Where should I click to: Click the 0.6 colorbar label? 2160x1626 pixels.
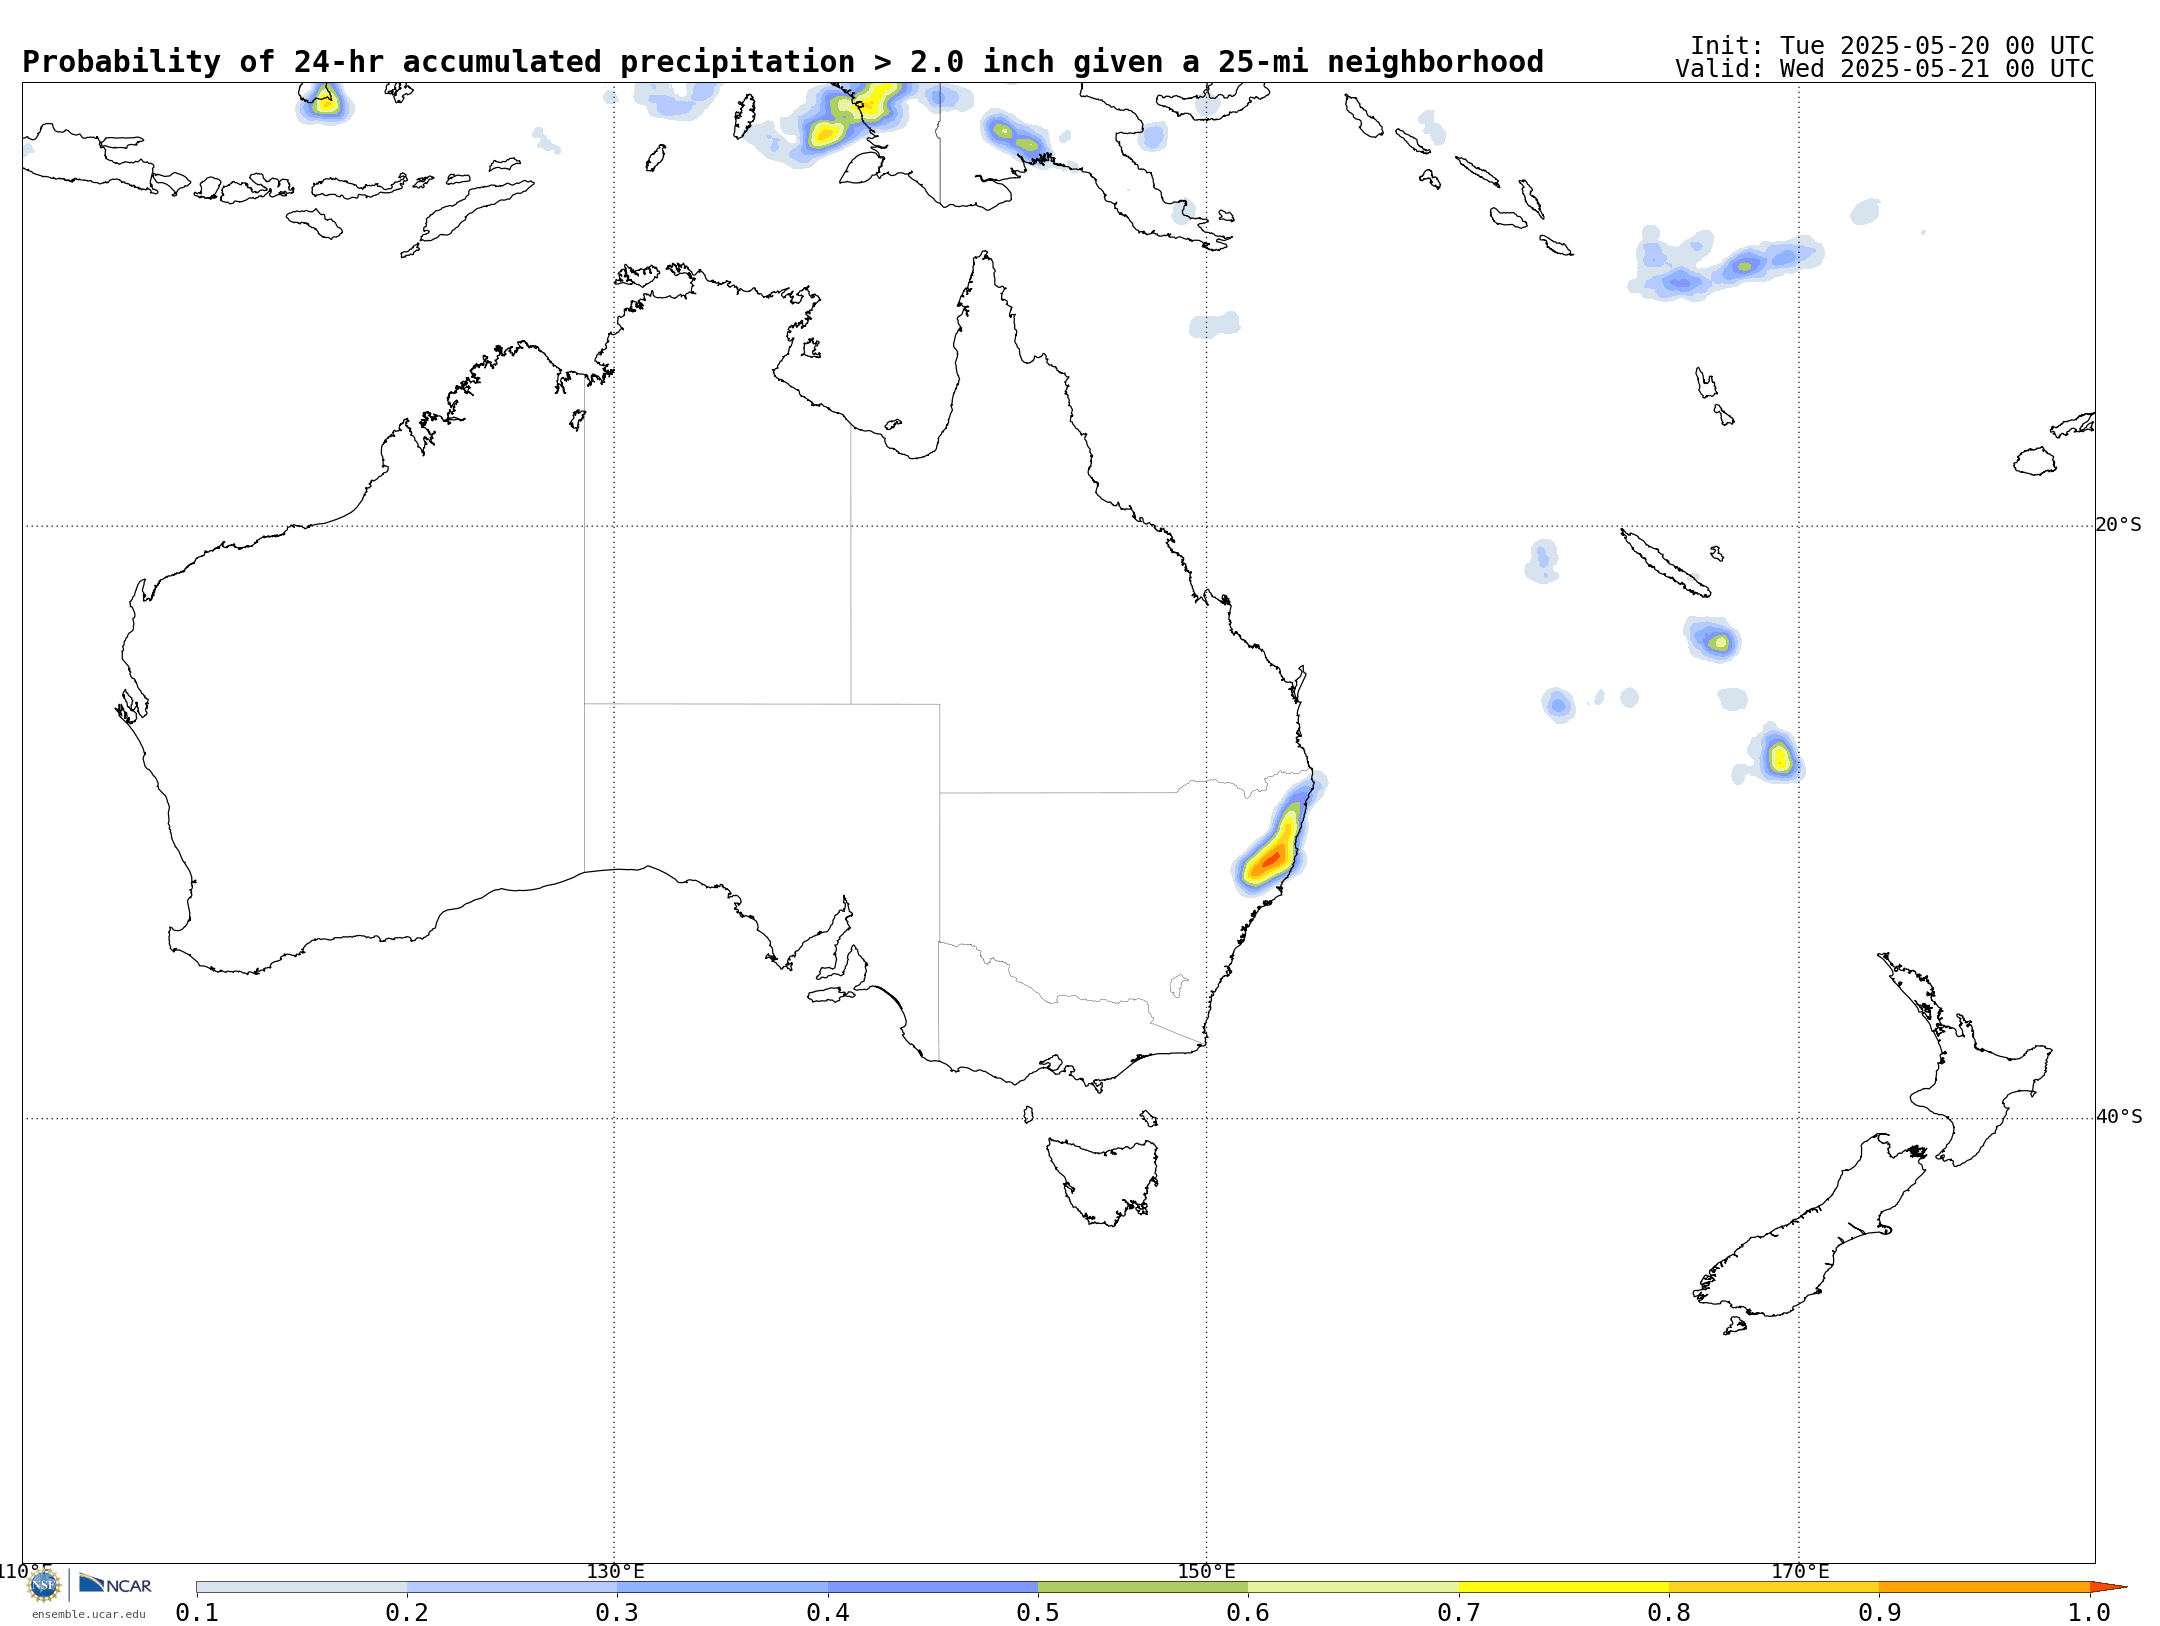pos(1248,1612)
